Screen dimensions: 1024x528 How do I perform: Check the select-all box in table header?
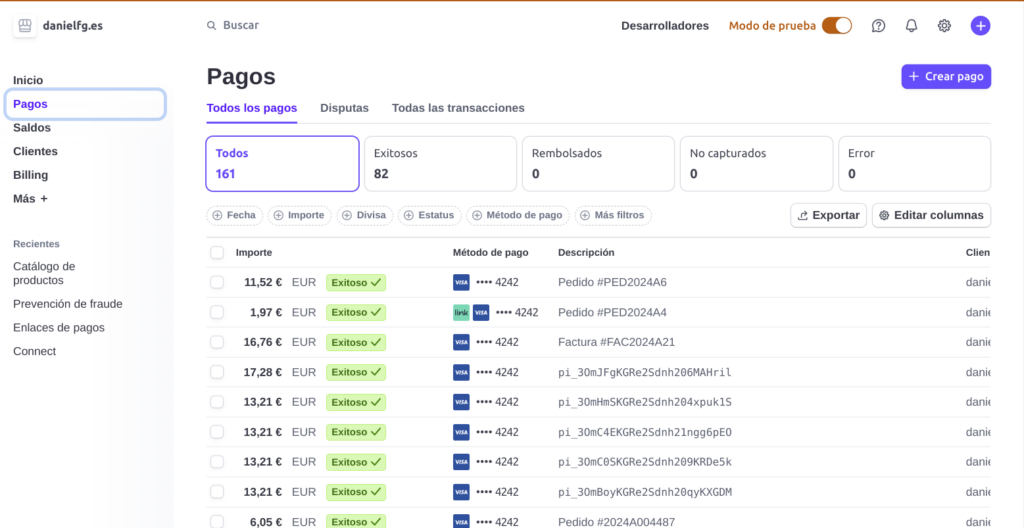[217, 253]
